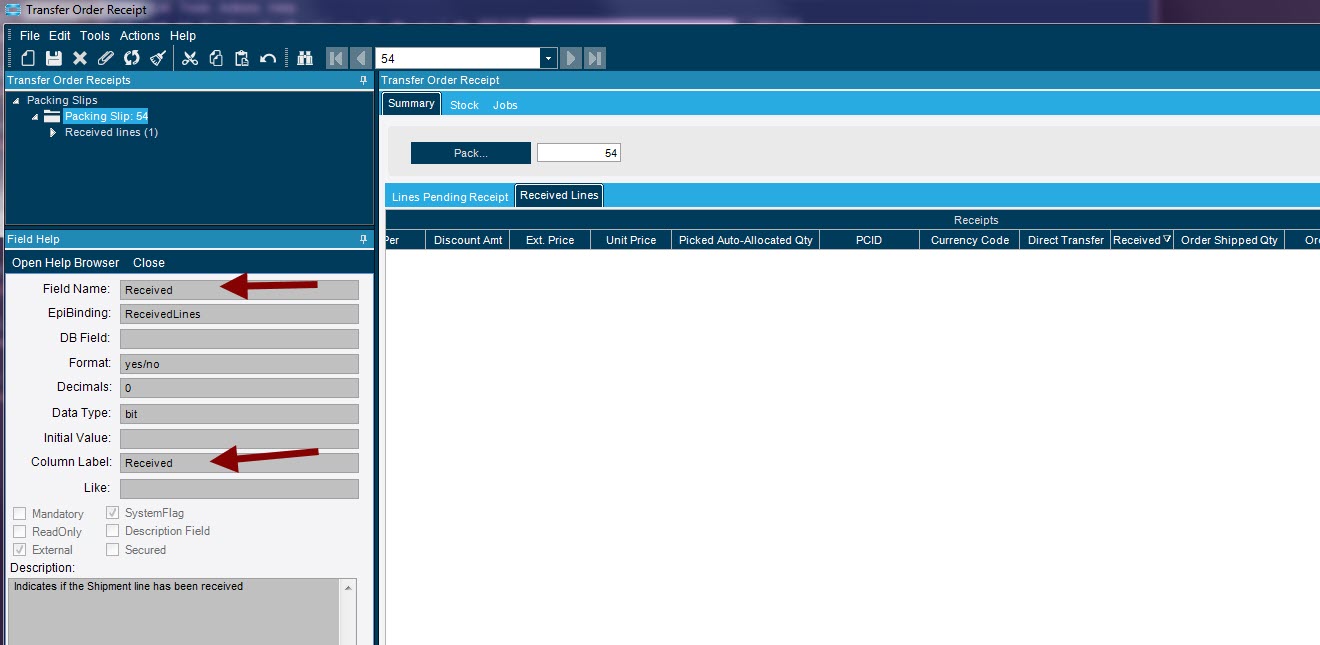Click the Picked Auto-Allocated Qty column header

(746, 240)
